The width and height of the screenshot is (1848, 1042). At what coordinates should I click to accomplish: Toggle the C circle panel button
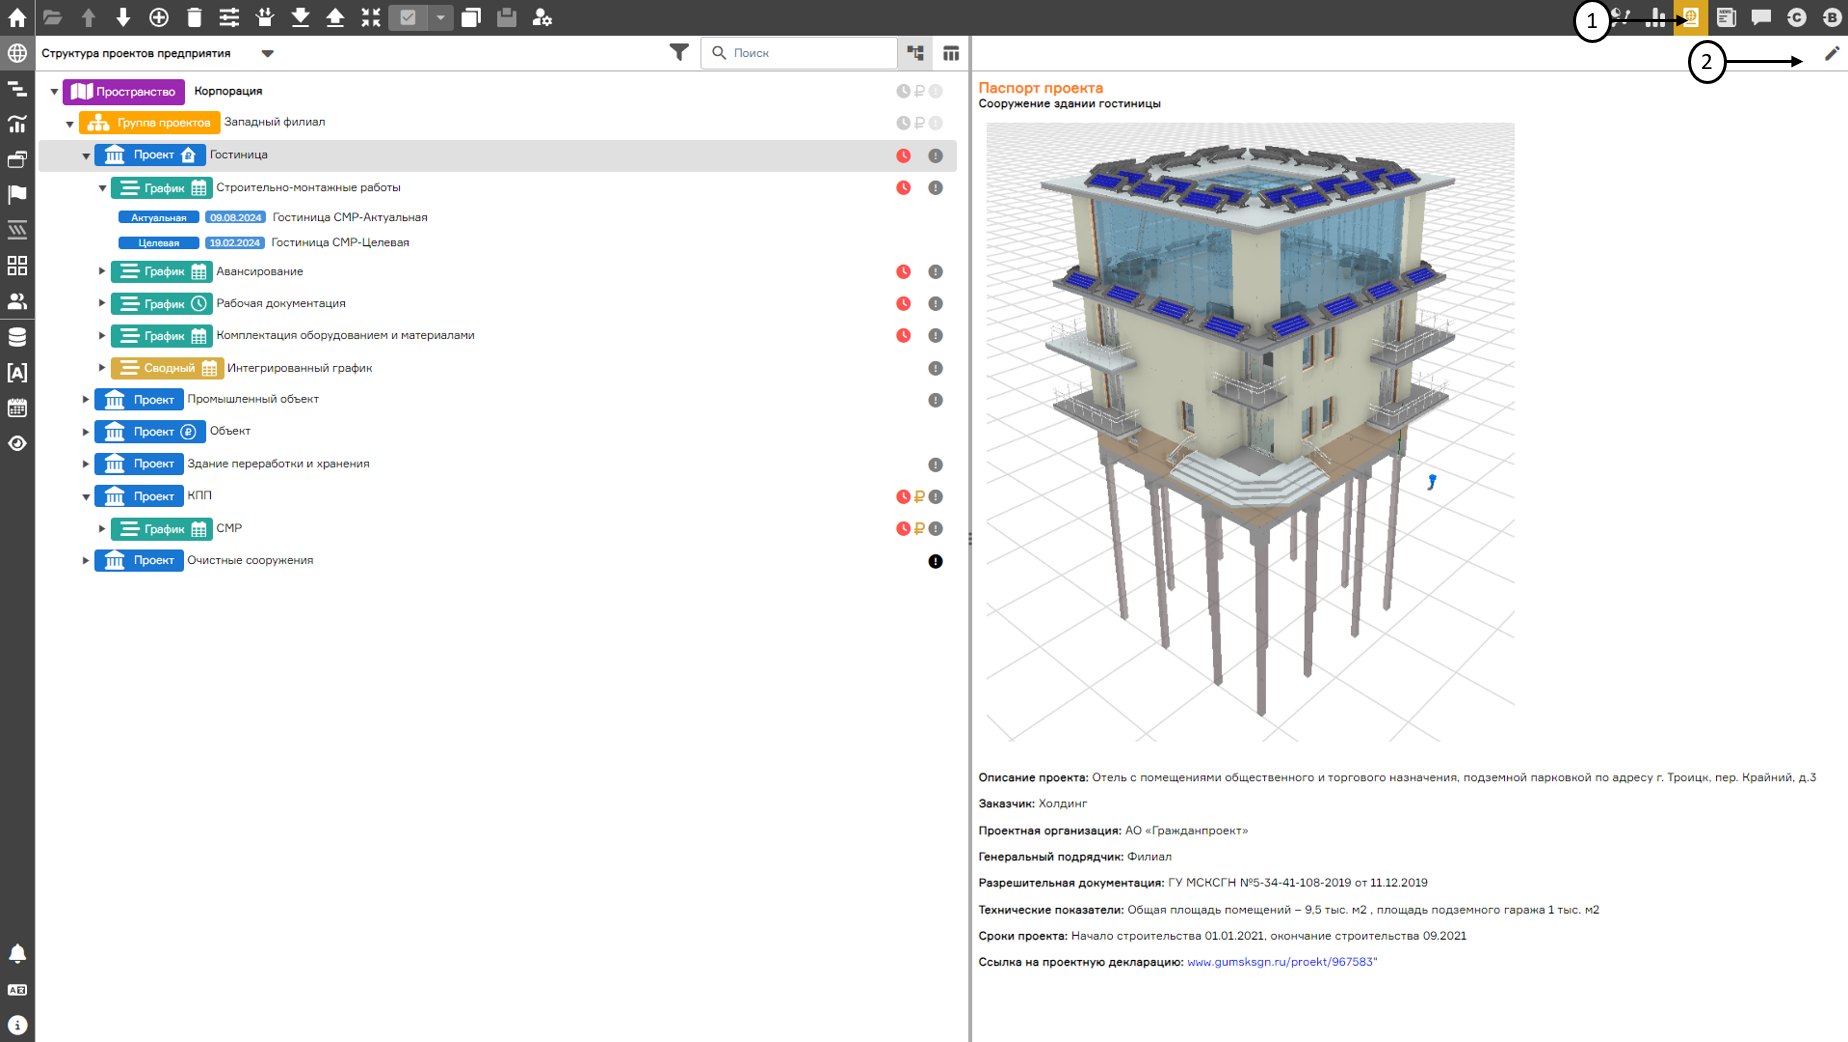tap(1797, 17)
